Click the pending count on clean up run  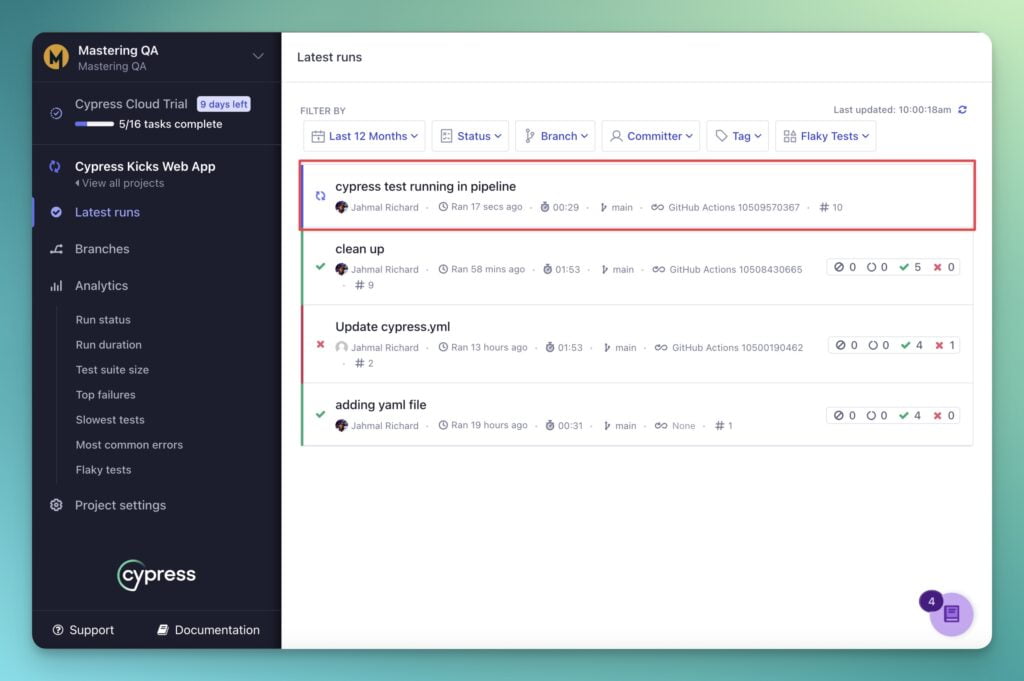[877, 267]
